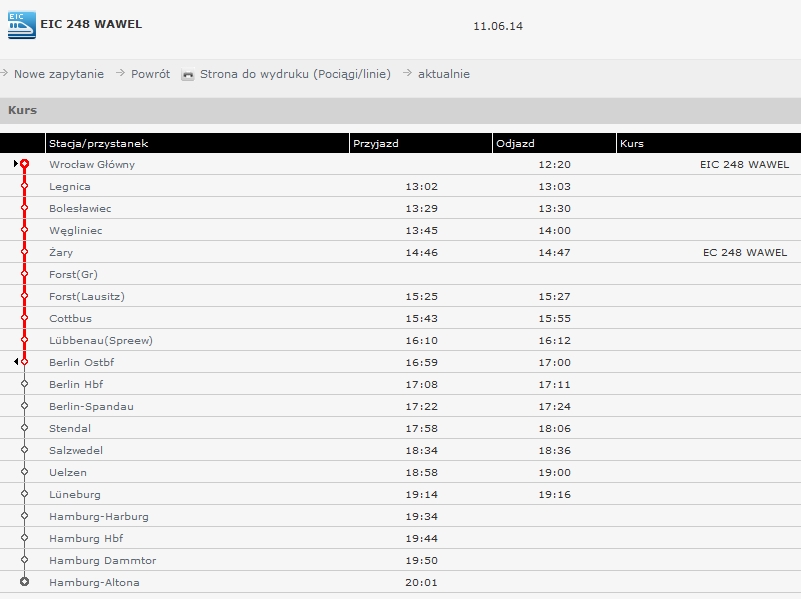801x599 pixels.
Task: Select the Hamburg Hbf station
Action: point(86,538)
